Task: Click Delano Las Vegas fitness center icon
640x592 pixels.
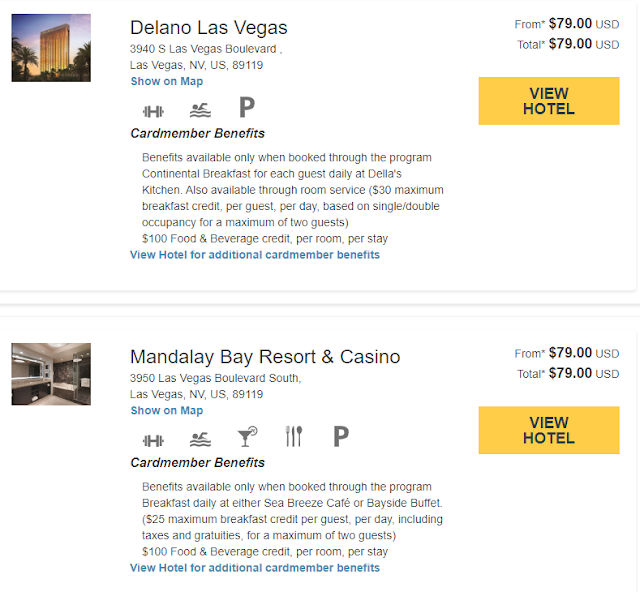Action: click(x=153, y=109)
